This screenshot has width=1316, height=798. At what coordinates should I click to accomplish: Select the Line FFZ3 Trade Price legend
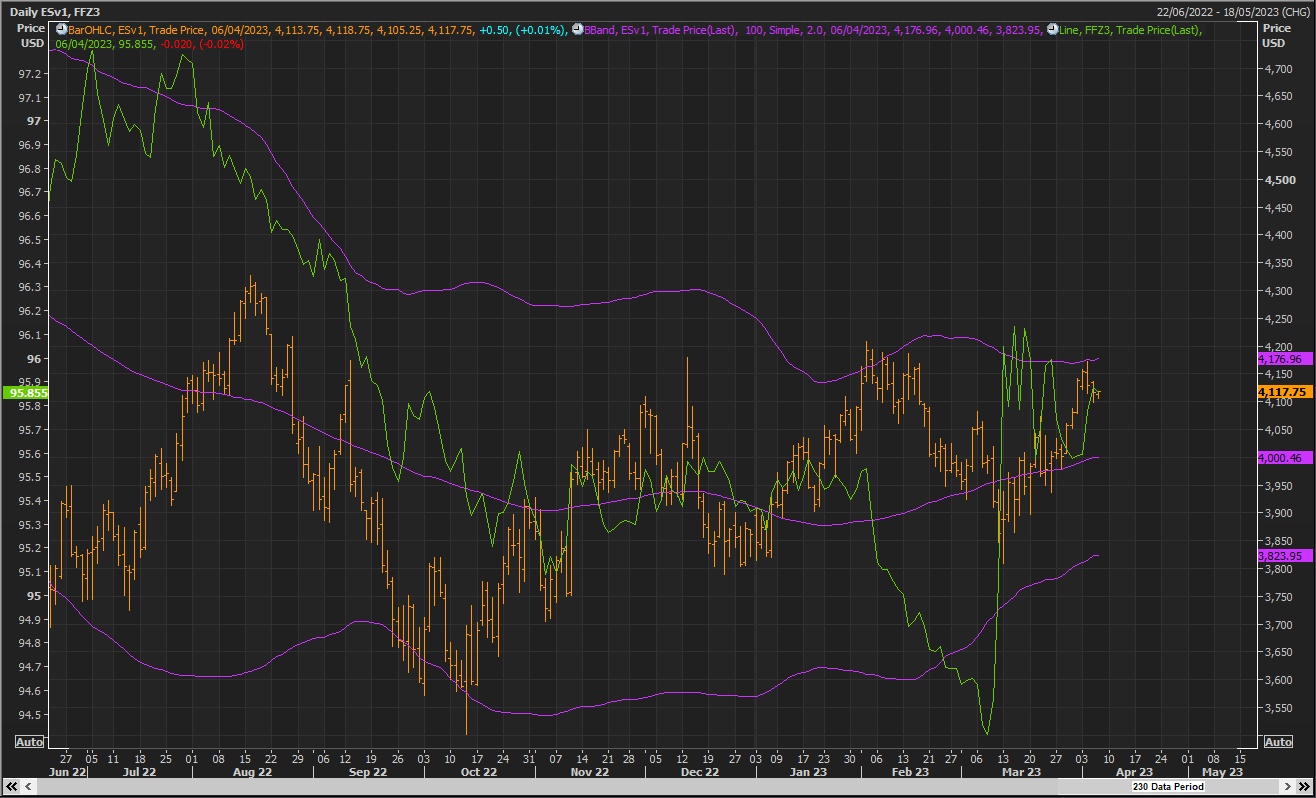tap(1130, 30)
